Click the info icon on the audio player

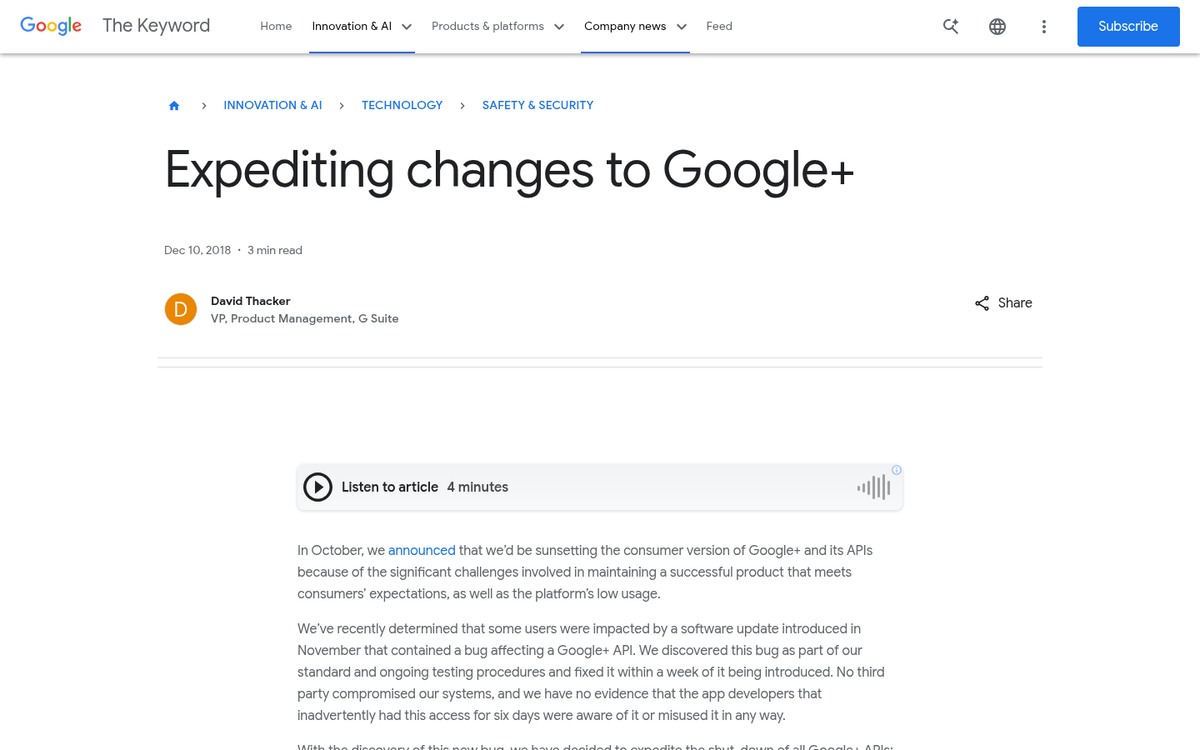pos(896,469)
